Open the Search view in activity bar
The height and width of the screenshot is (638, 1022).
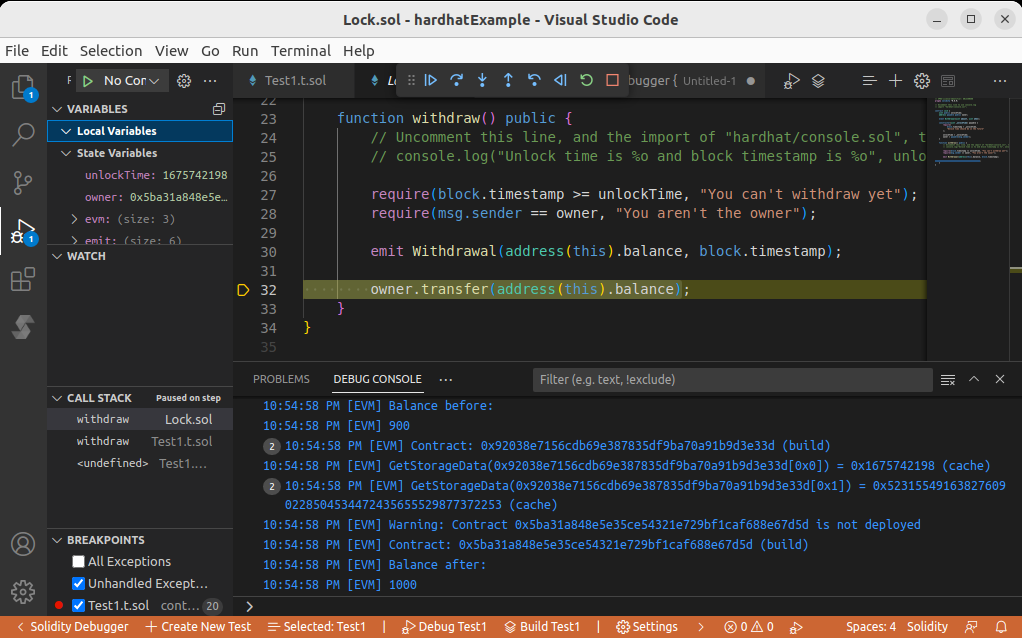[x=22, y=135]
